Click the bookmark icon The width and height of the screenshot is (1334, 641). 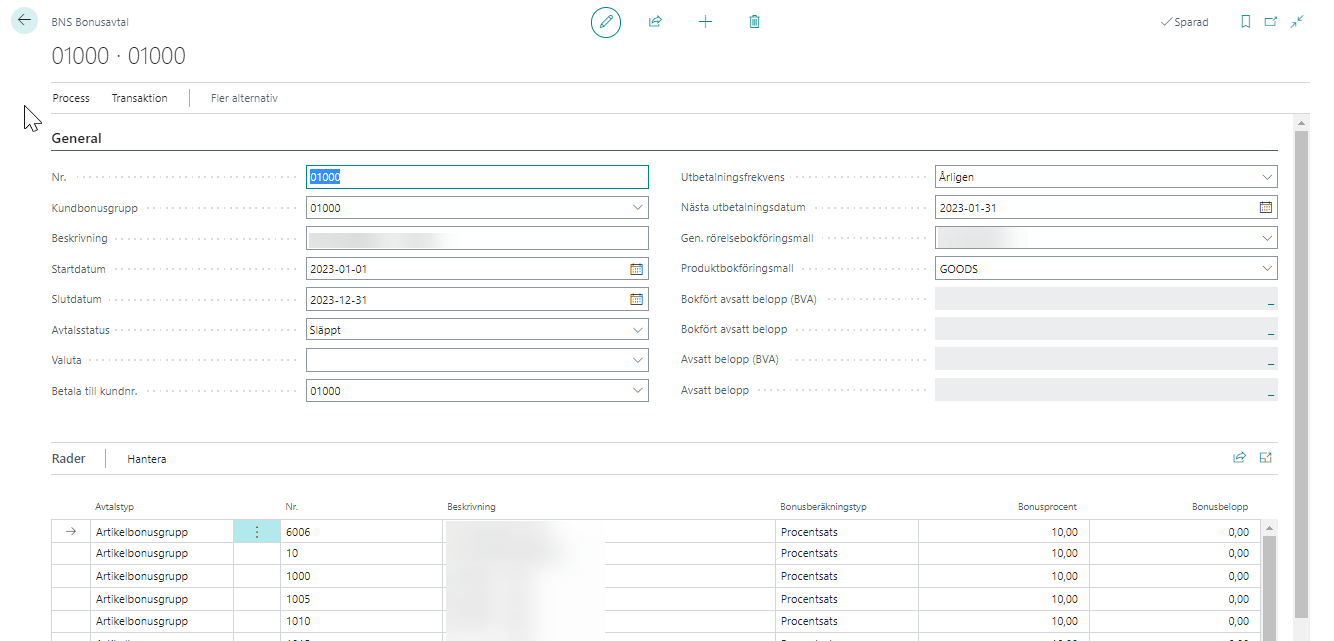[x=1245, y=21]
